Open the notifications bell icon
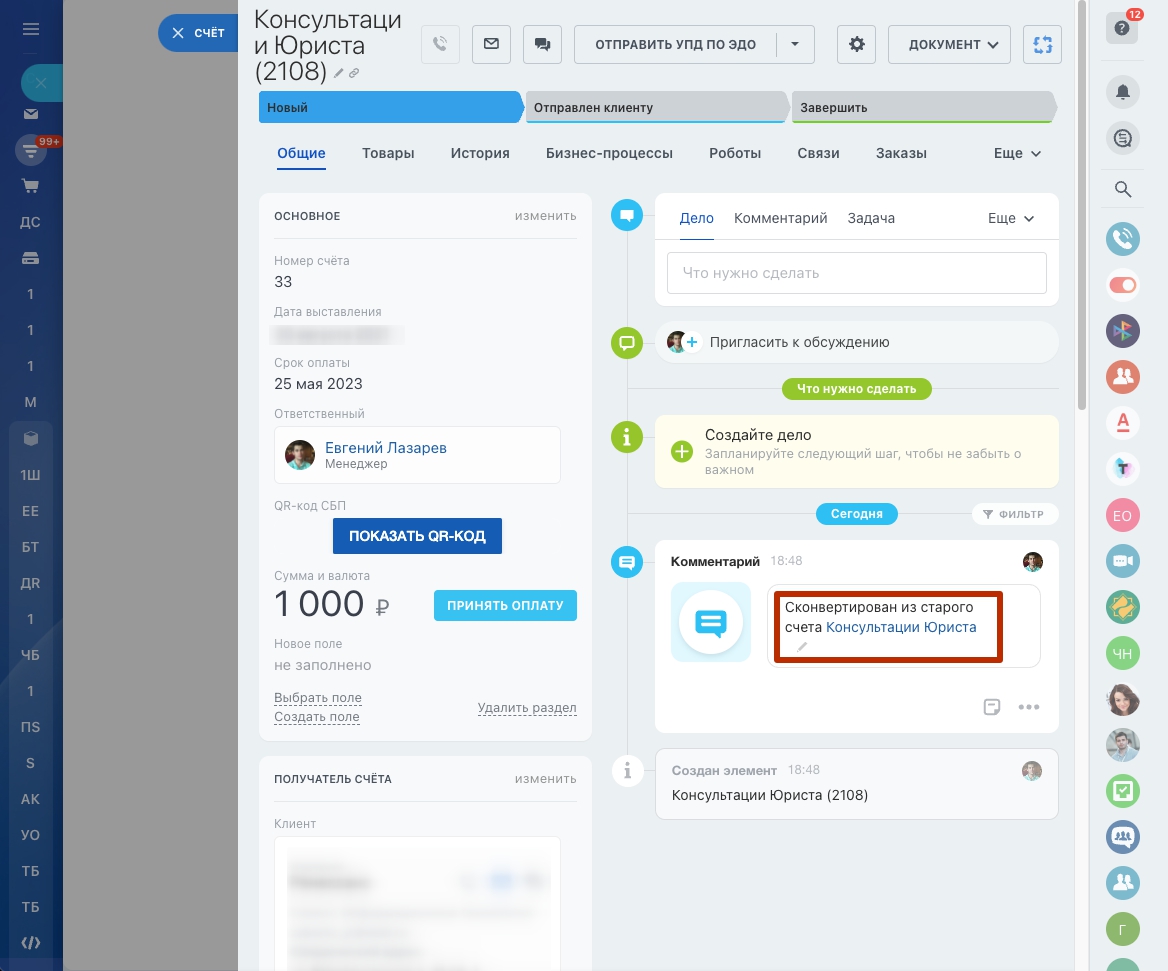This screenshot has width=1168, height=971. coord(1123,92)
